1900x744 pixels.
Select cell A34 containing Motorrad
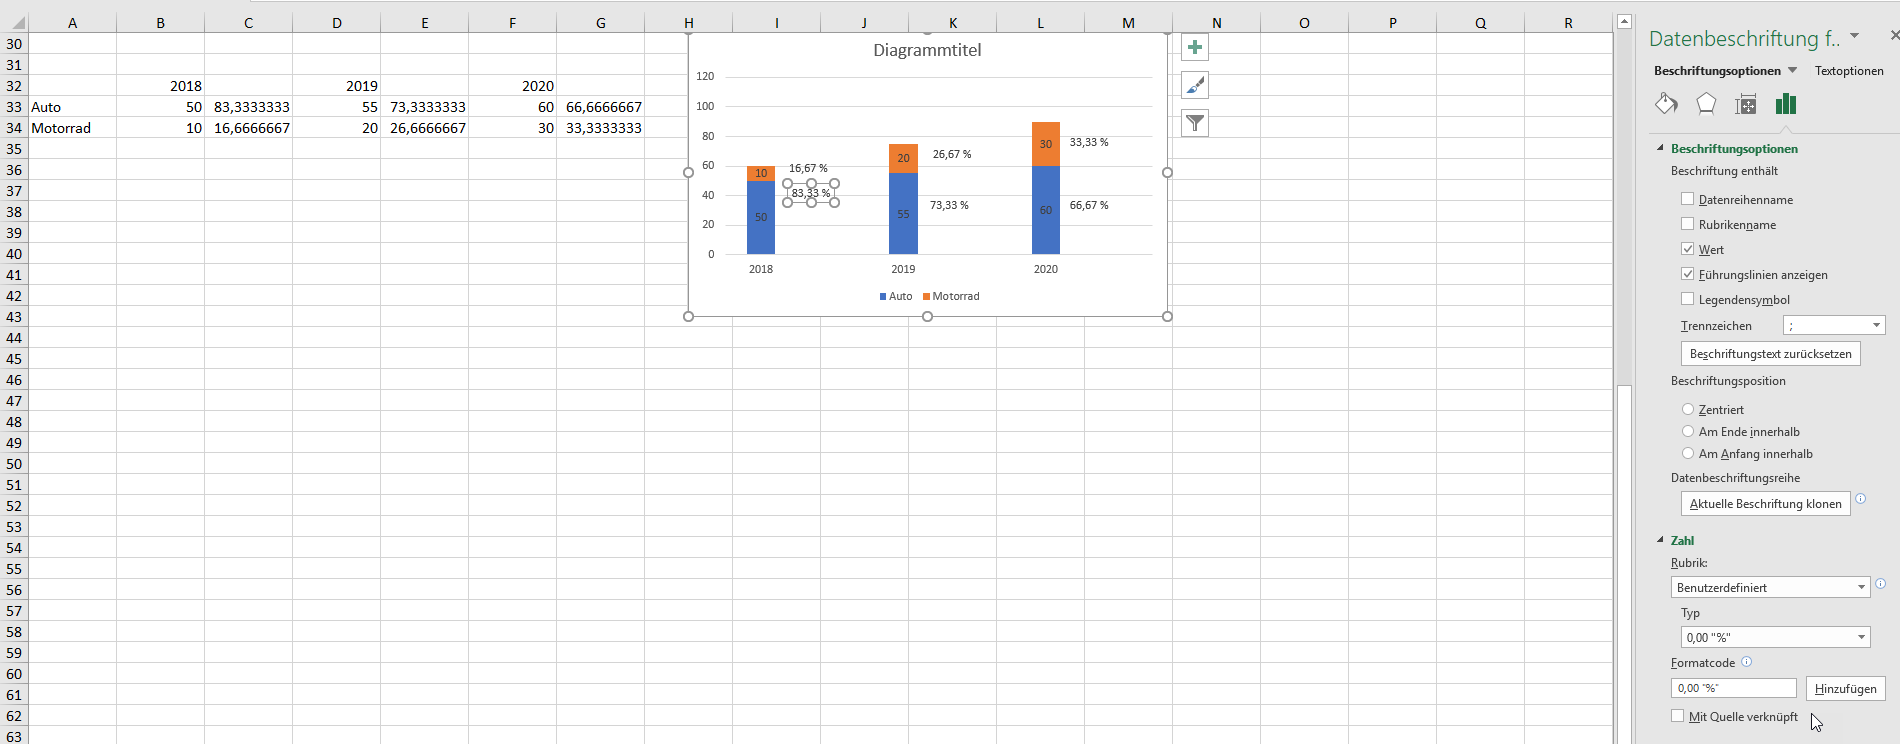[72, 128]
